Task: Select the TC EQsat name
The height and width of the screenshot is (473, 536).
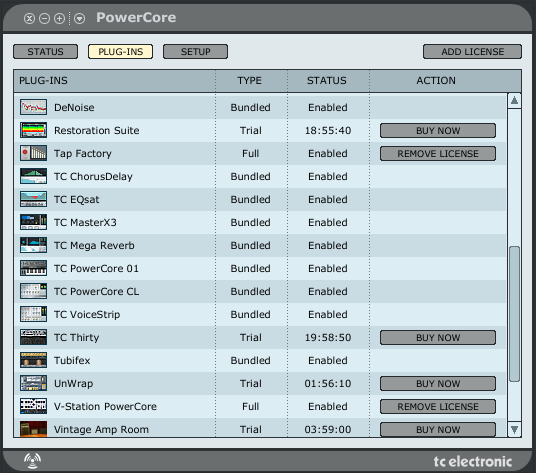Action: point(77,199)
